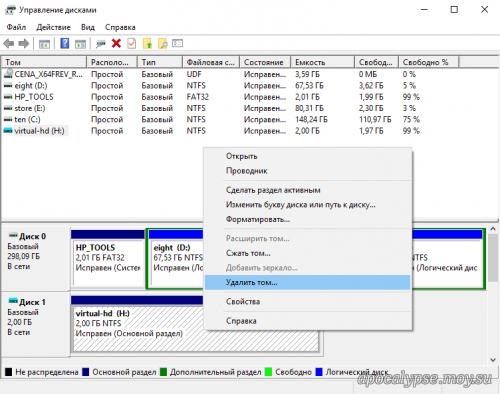Click the 110,97 ГБ free space cell
500x394 pixels.
375,119
